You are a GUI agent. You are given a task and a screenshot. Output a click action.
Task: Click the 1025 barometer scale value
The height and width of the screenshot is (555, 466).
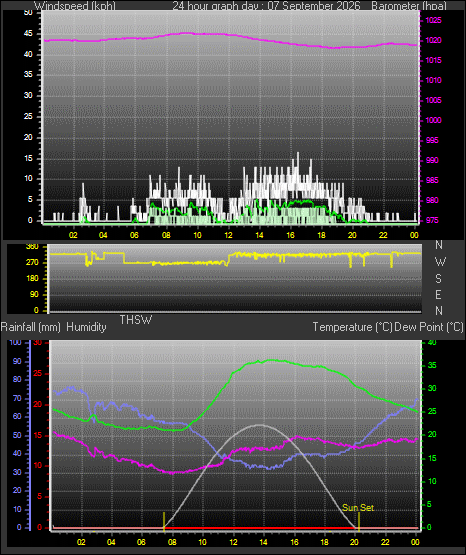pyautogui.click(x=433, y=21)
